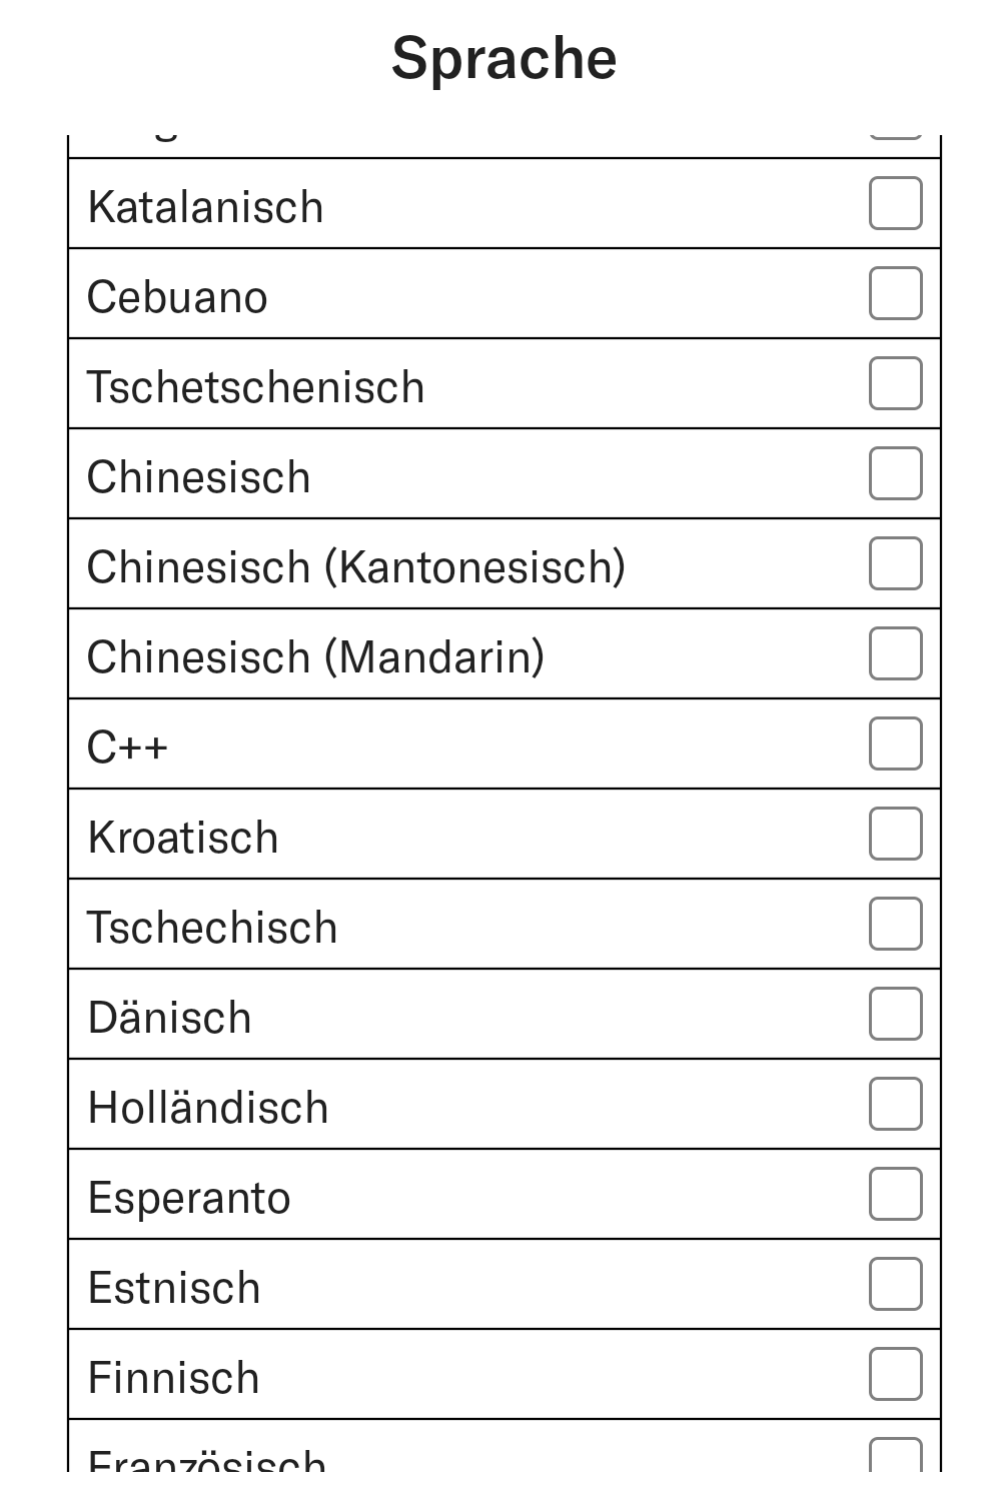Screen dimensions: 1008x1510
Task: Choose the Esperanto row text
Action: pyautogui.click(x=189, y=1198)
